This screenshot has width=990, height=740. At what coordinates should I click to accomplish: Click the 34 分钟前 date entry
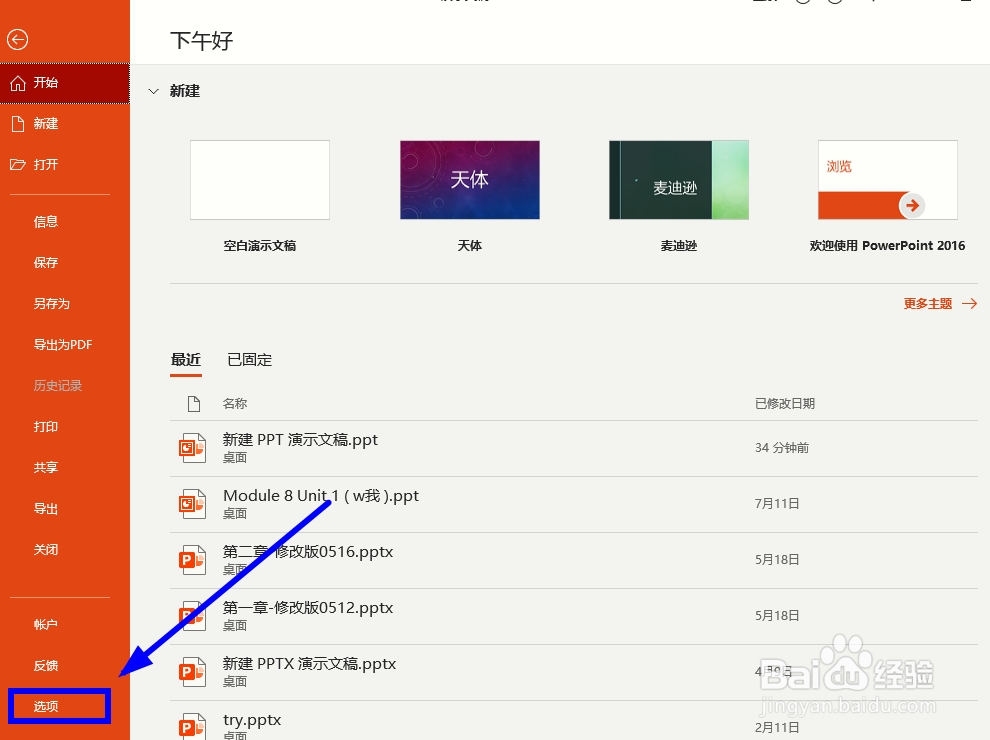point(782,448)
